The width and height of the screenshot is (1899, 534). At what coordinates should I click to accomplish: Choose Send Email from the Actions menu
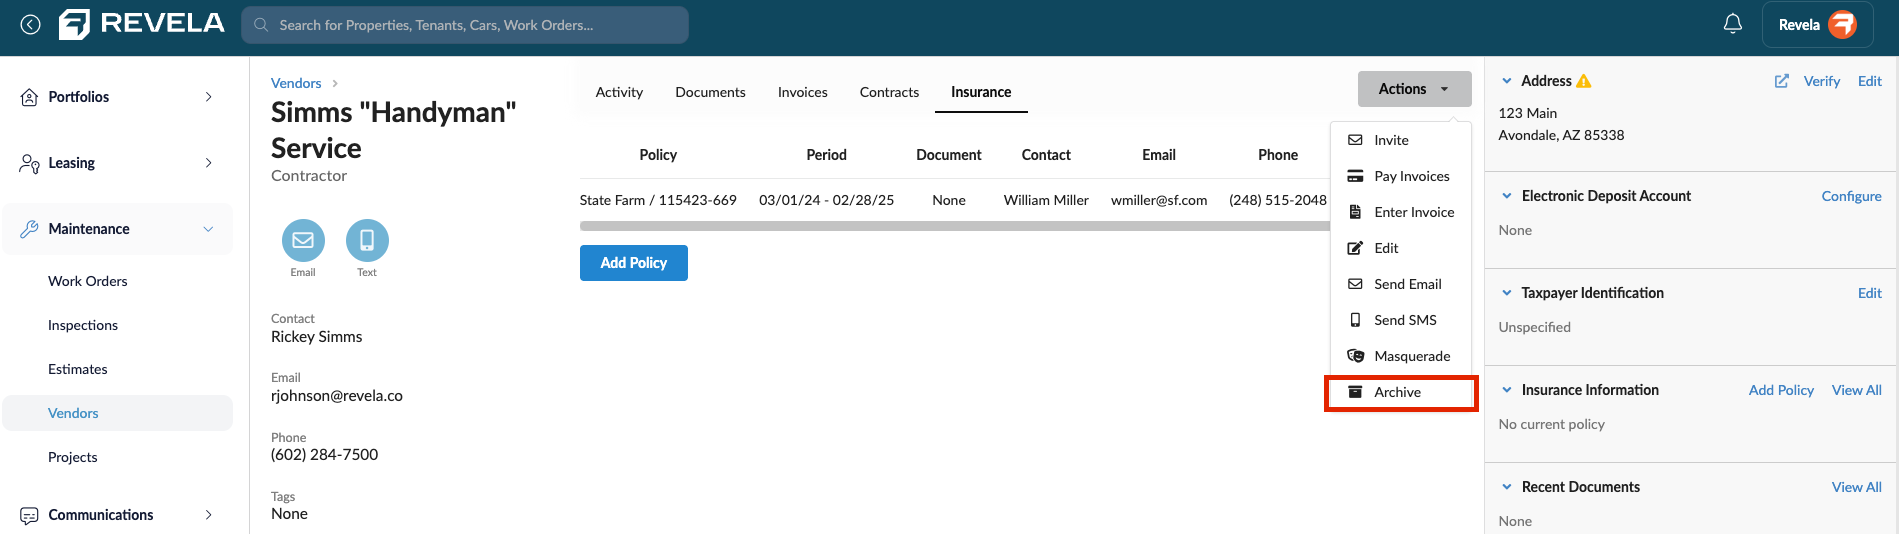1400,284
